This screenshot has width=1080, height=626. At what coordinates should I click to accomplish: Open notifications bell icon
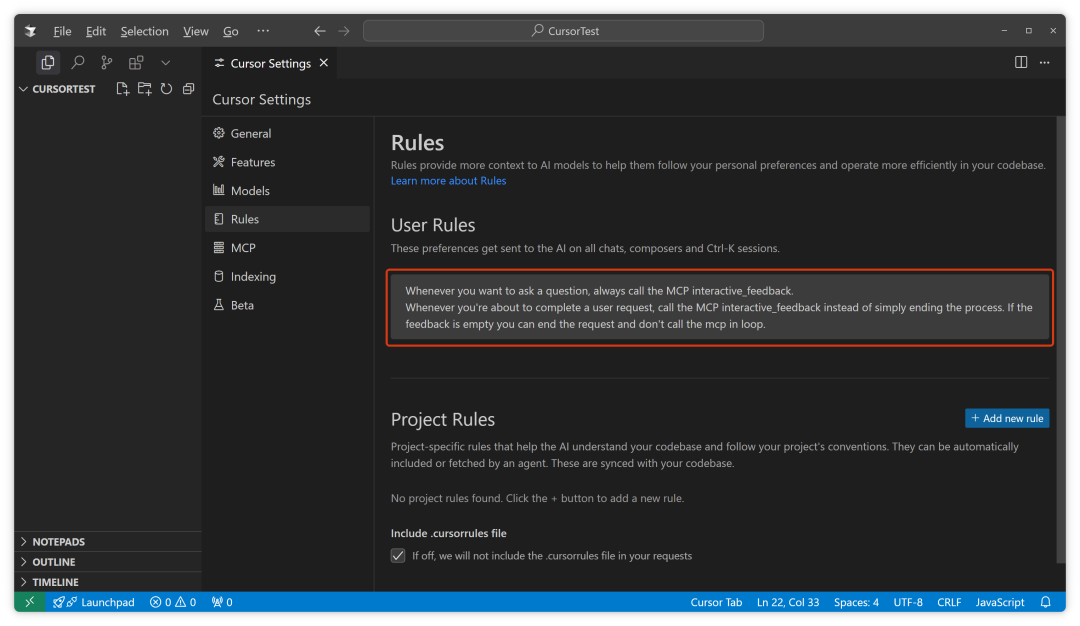[x=1046, y=602]
